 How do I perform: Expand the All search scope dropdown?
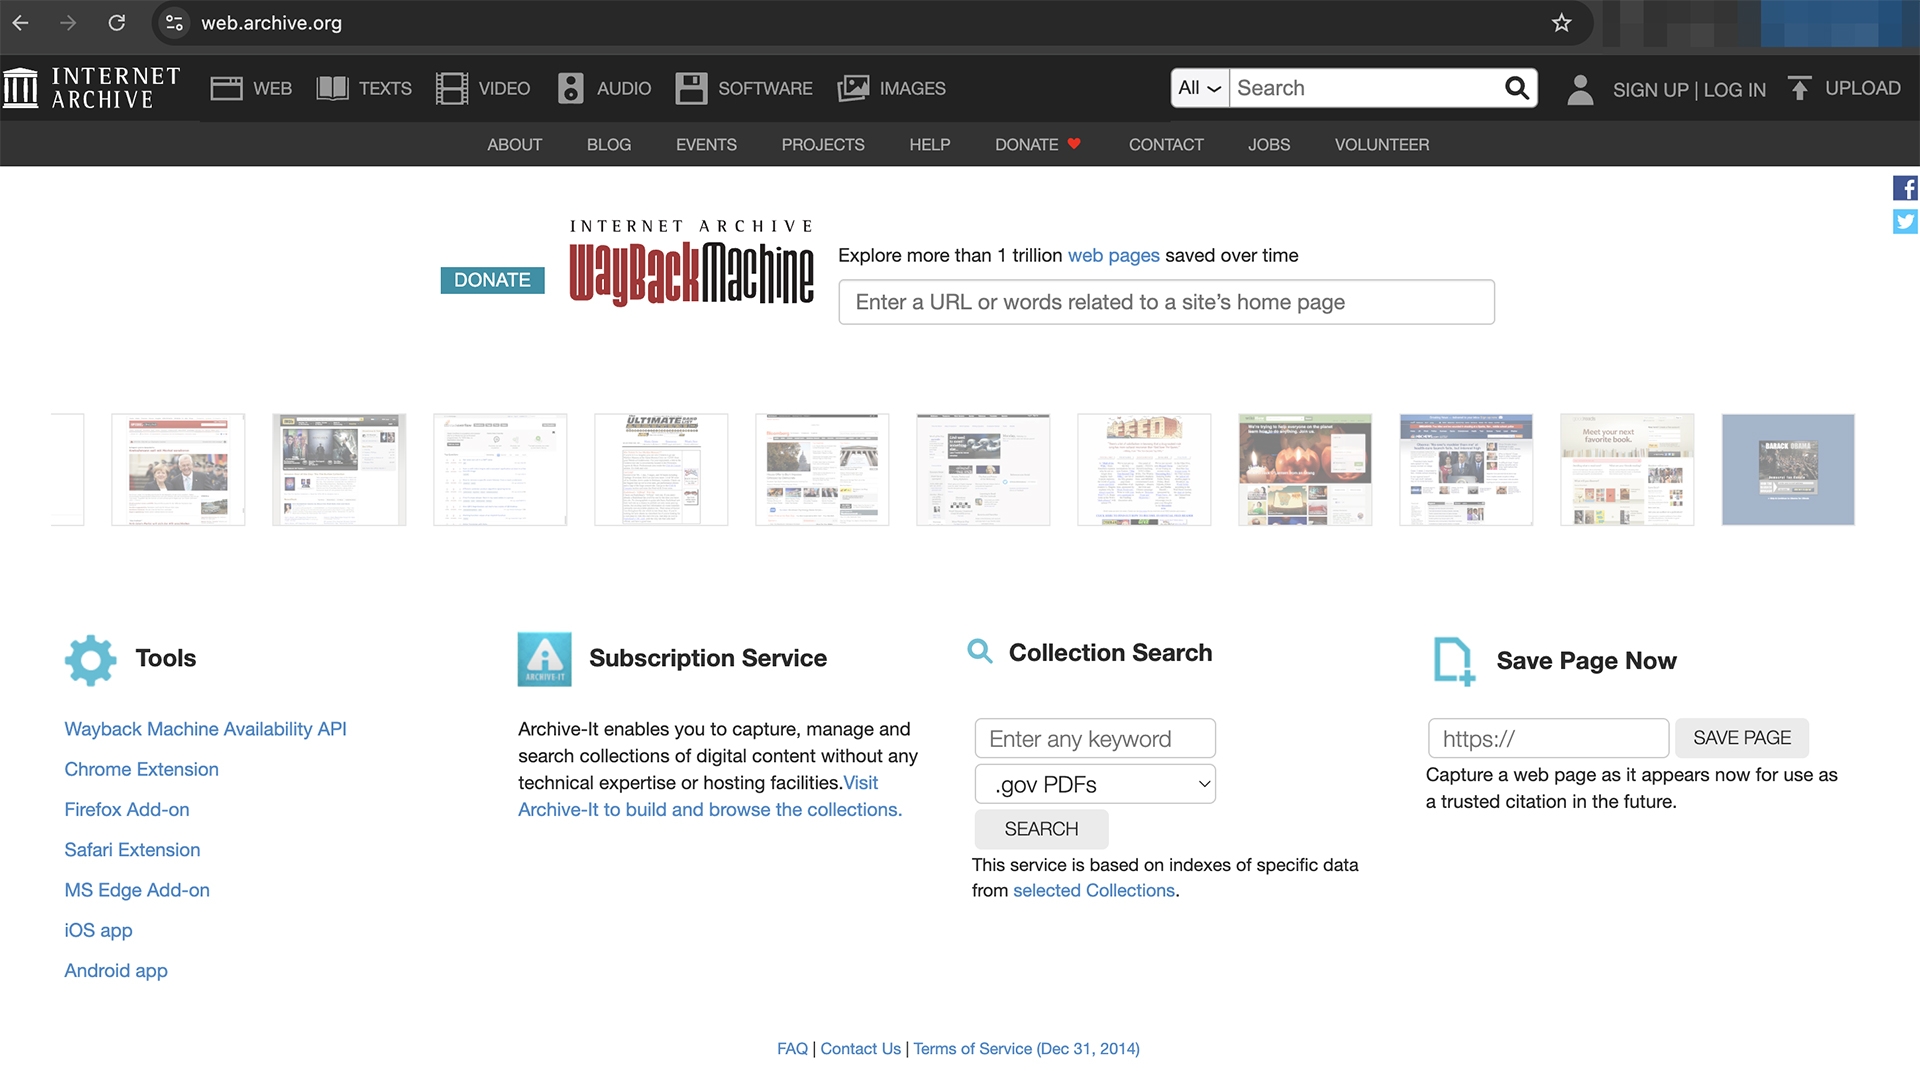coord(1200,88)
